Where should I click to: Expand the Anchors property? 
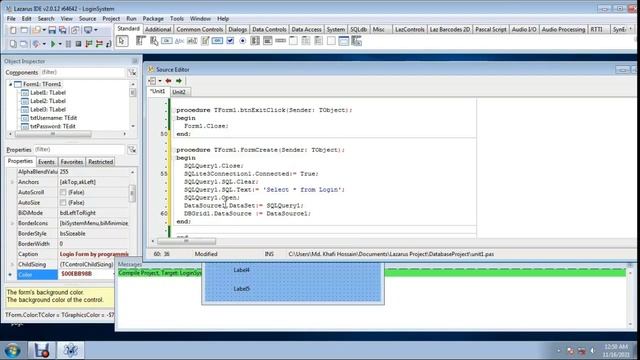coord(12,182)
